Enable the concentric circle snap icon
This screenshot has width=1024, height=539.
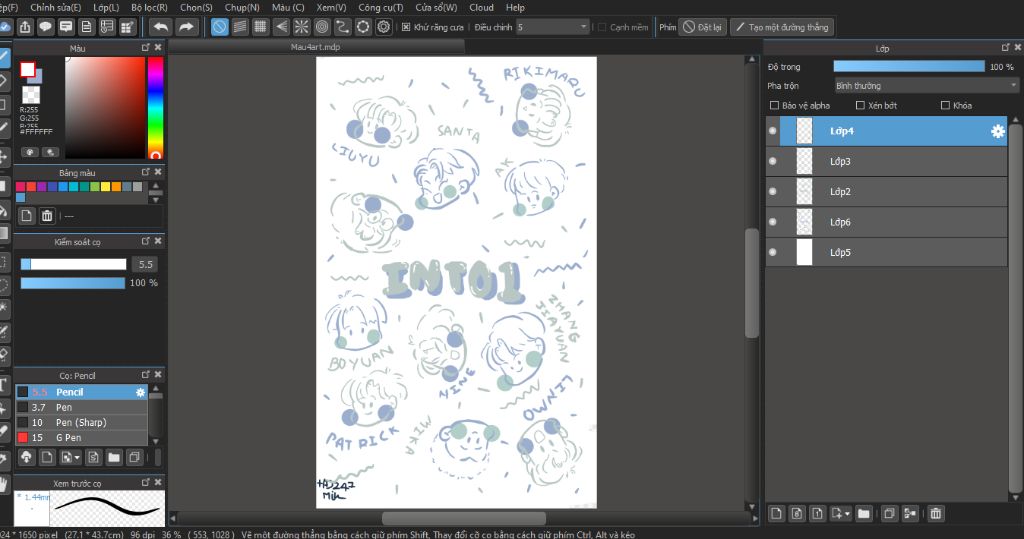[x=322, y=27]
